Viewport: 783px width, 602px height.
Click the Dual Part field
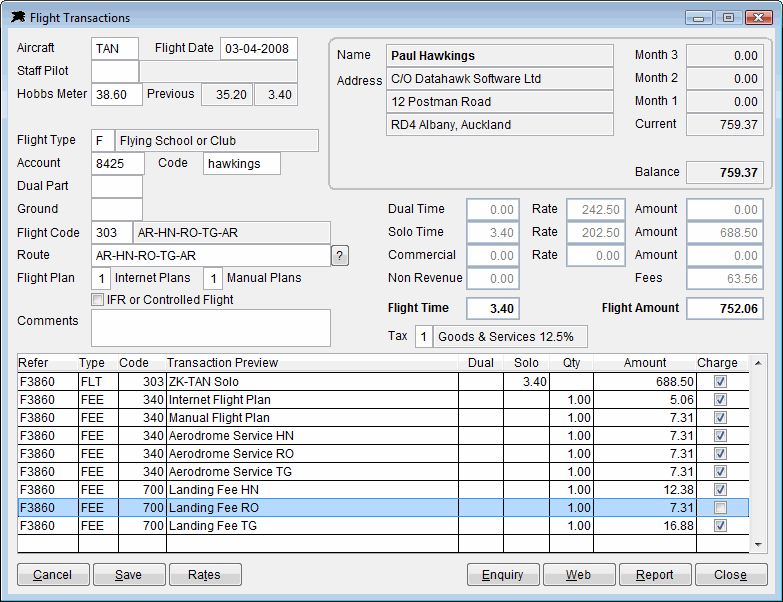[x=117, y=187]
